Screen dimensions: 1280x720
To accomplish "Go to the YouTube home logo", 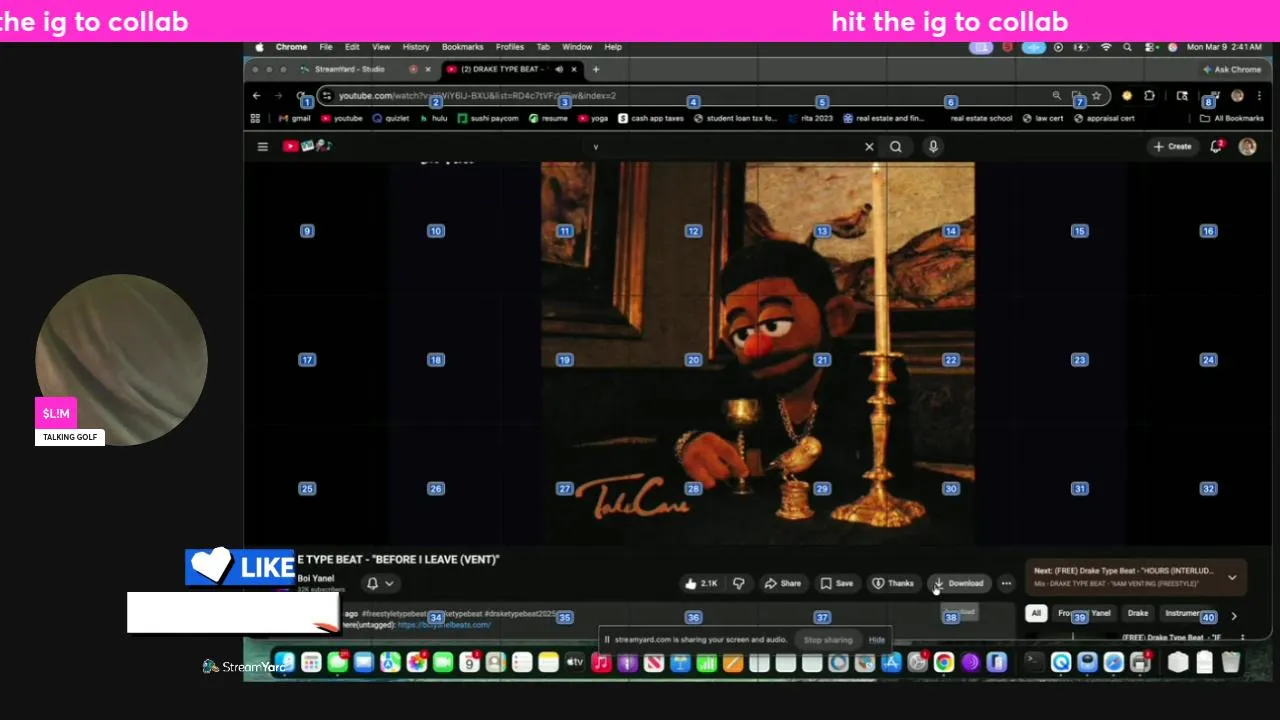I will tap(306, 146).
